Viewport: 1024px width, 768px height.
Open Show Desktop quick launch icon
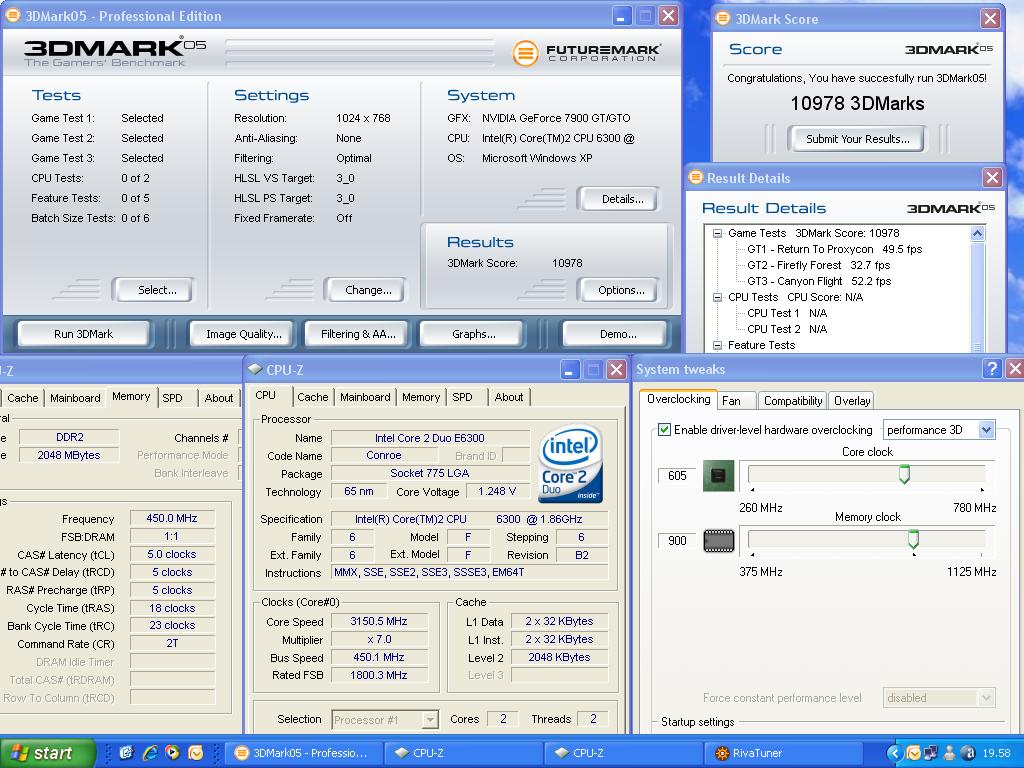(x=127, y=752)
